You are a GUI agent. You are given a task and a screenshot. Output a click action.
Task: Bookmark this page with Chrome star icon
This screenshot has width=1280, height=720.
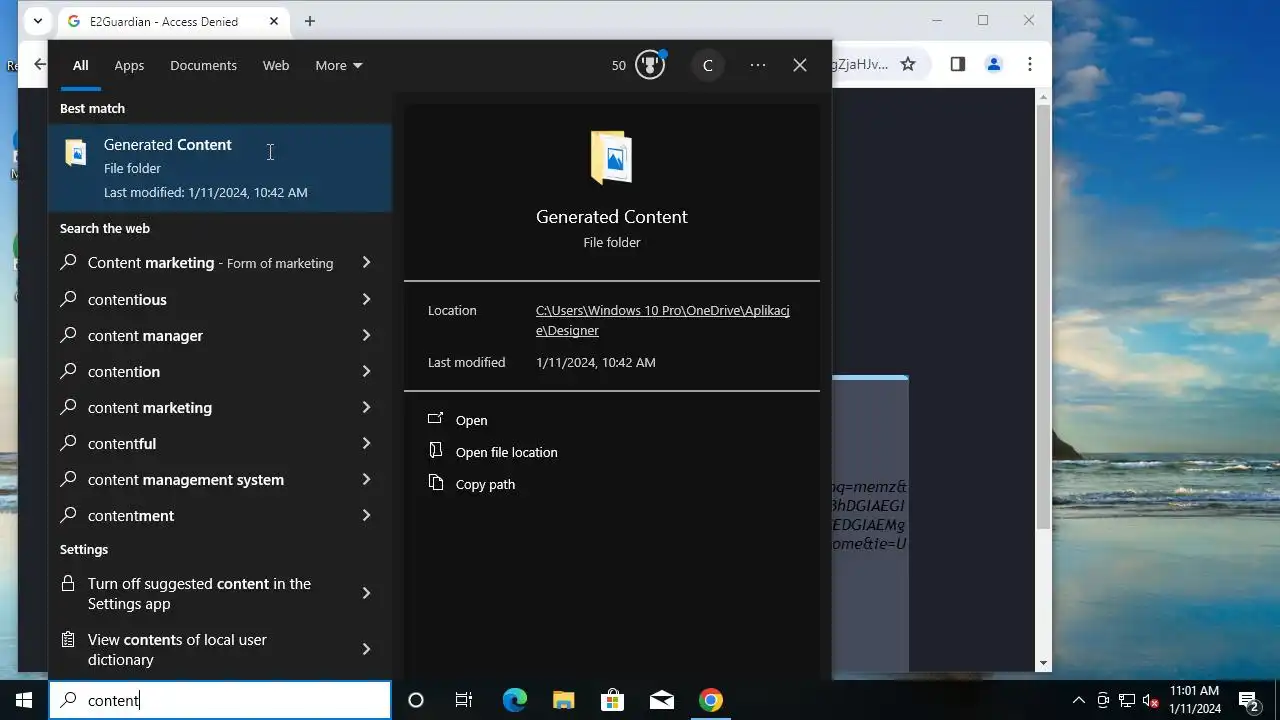click(x=908, y=64)
